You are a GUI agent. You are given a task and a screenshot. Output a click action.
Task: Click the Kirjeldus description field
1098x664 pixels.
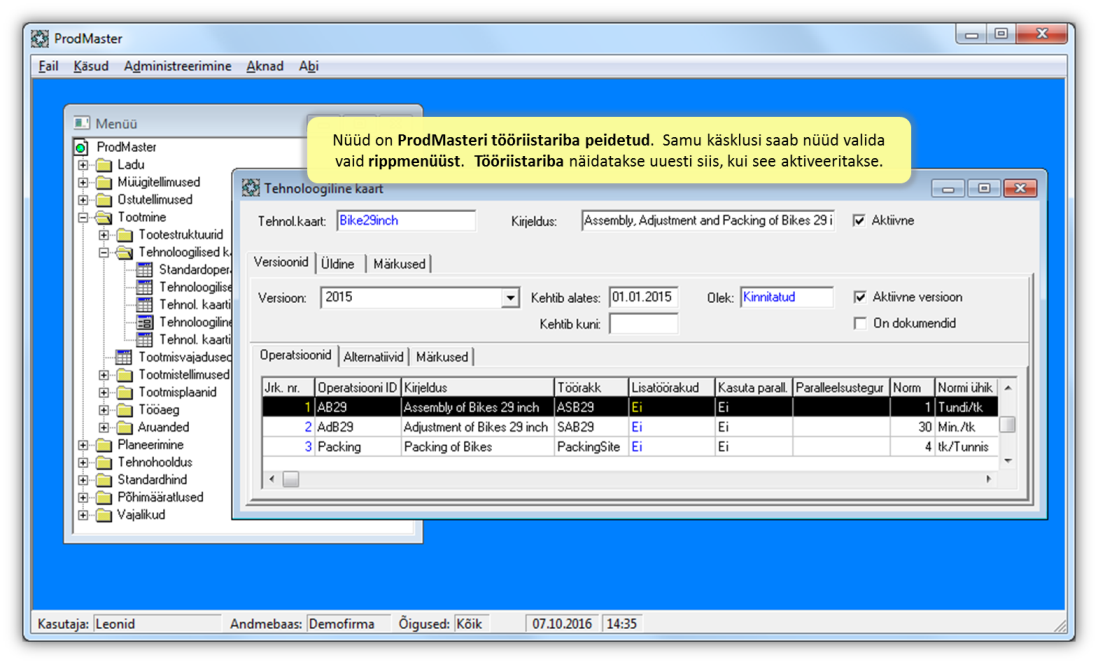coord(708,221)
